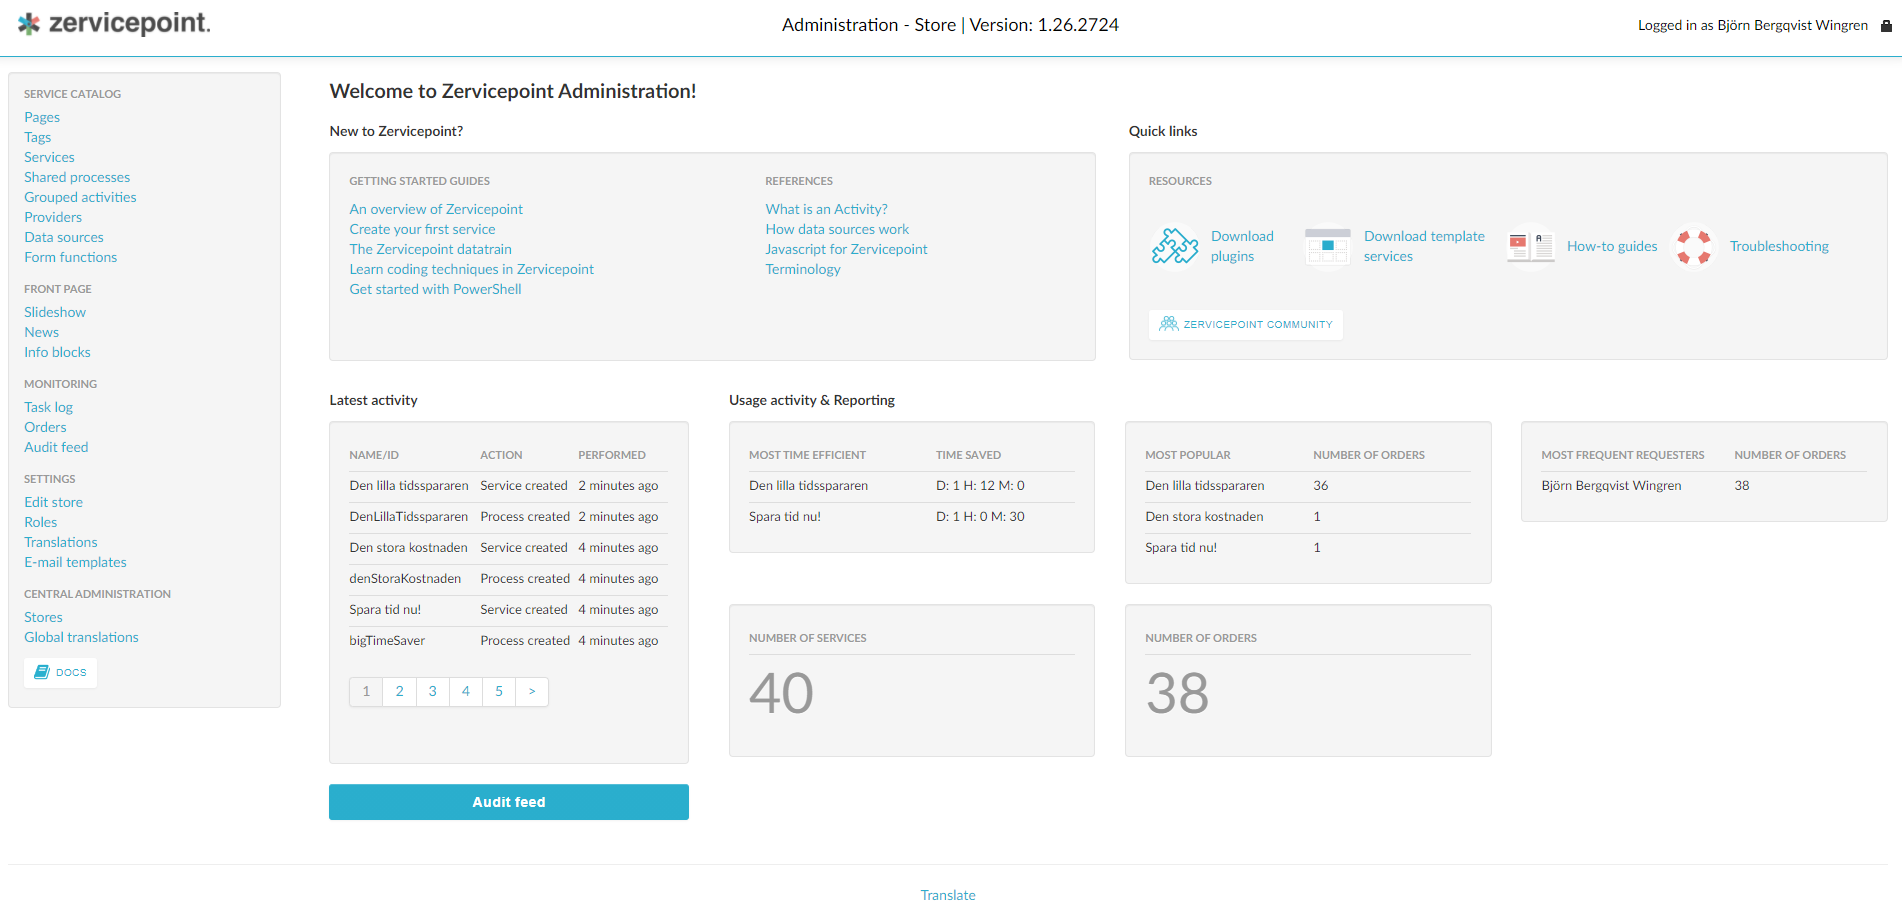The image size is (1902, 916).
Task: Select page 1 in pagination
Action: click(x=366, y=691)
